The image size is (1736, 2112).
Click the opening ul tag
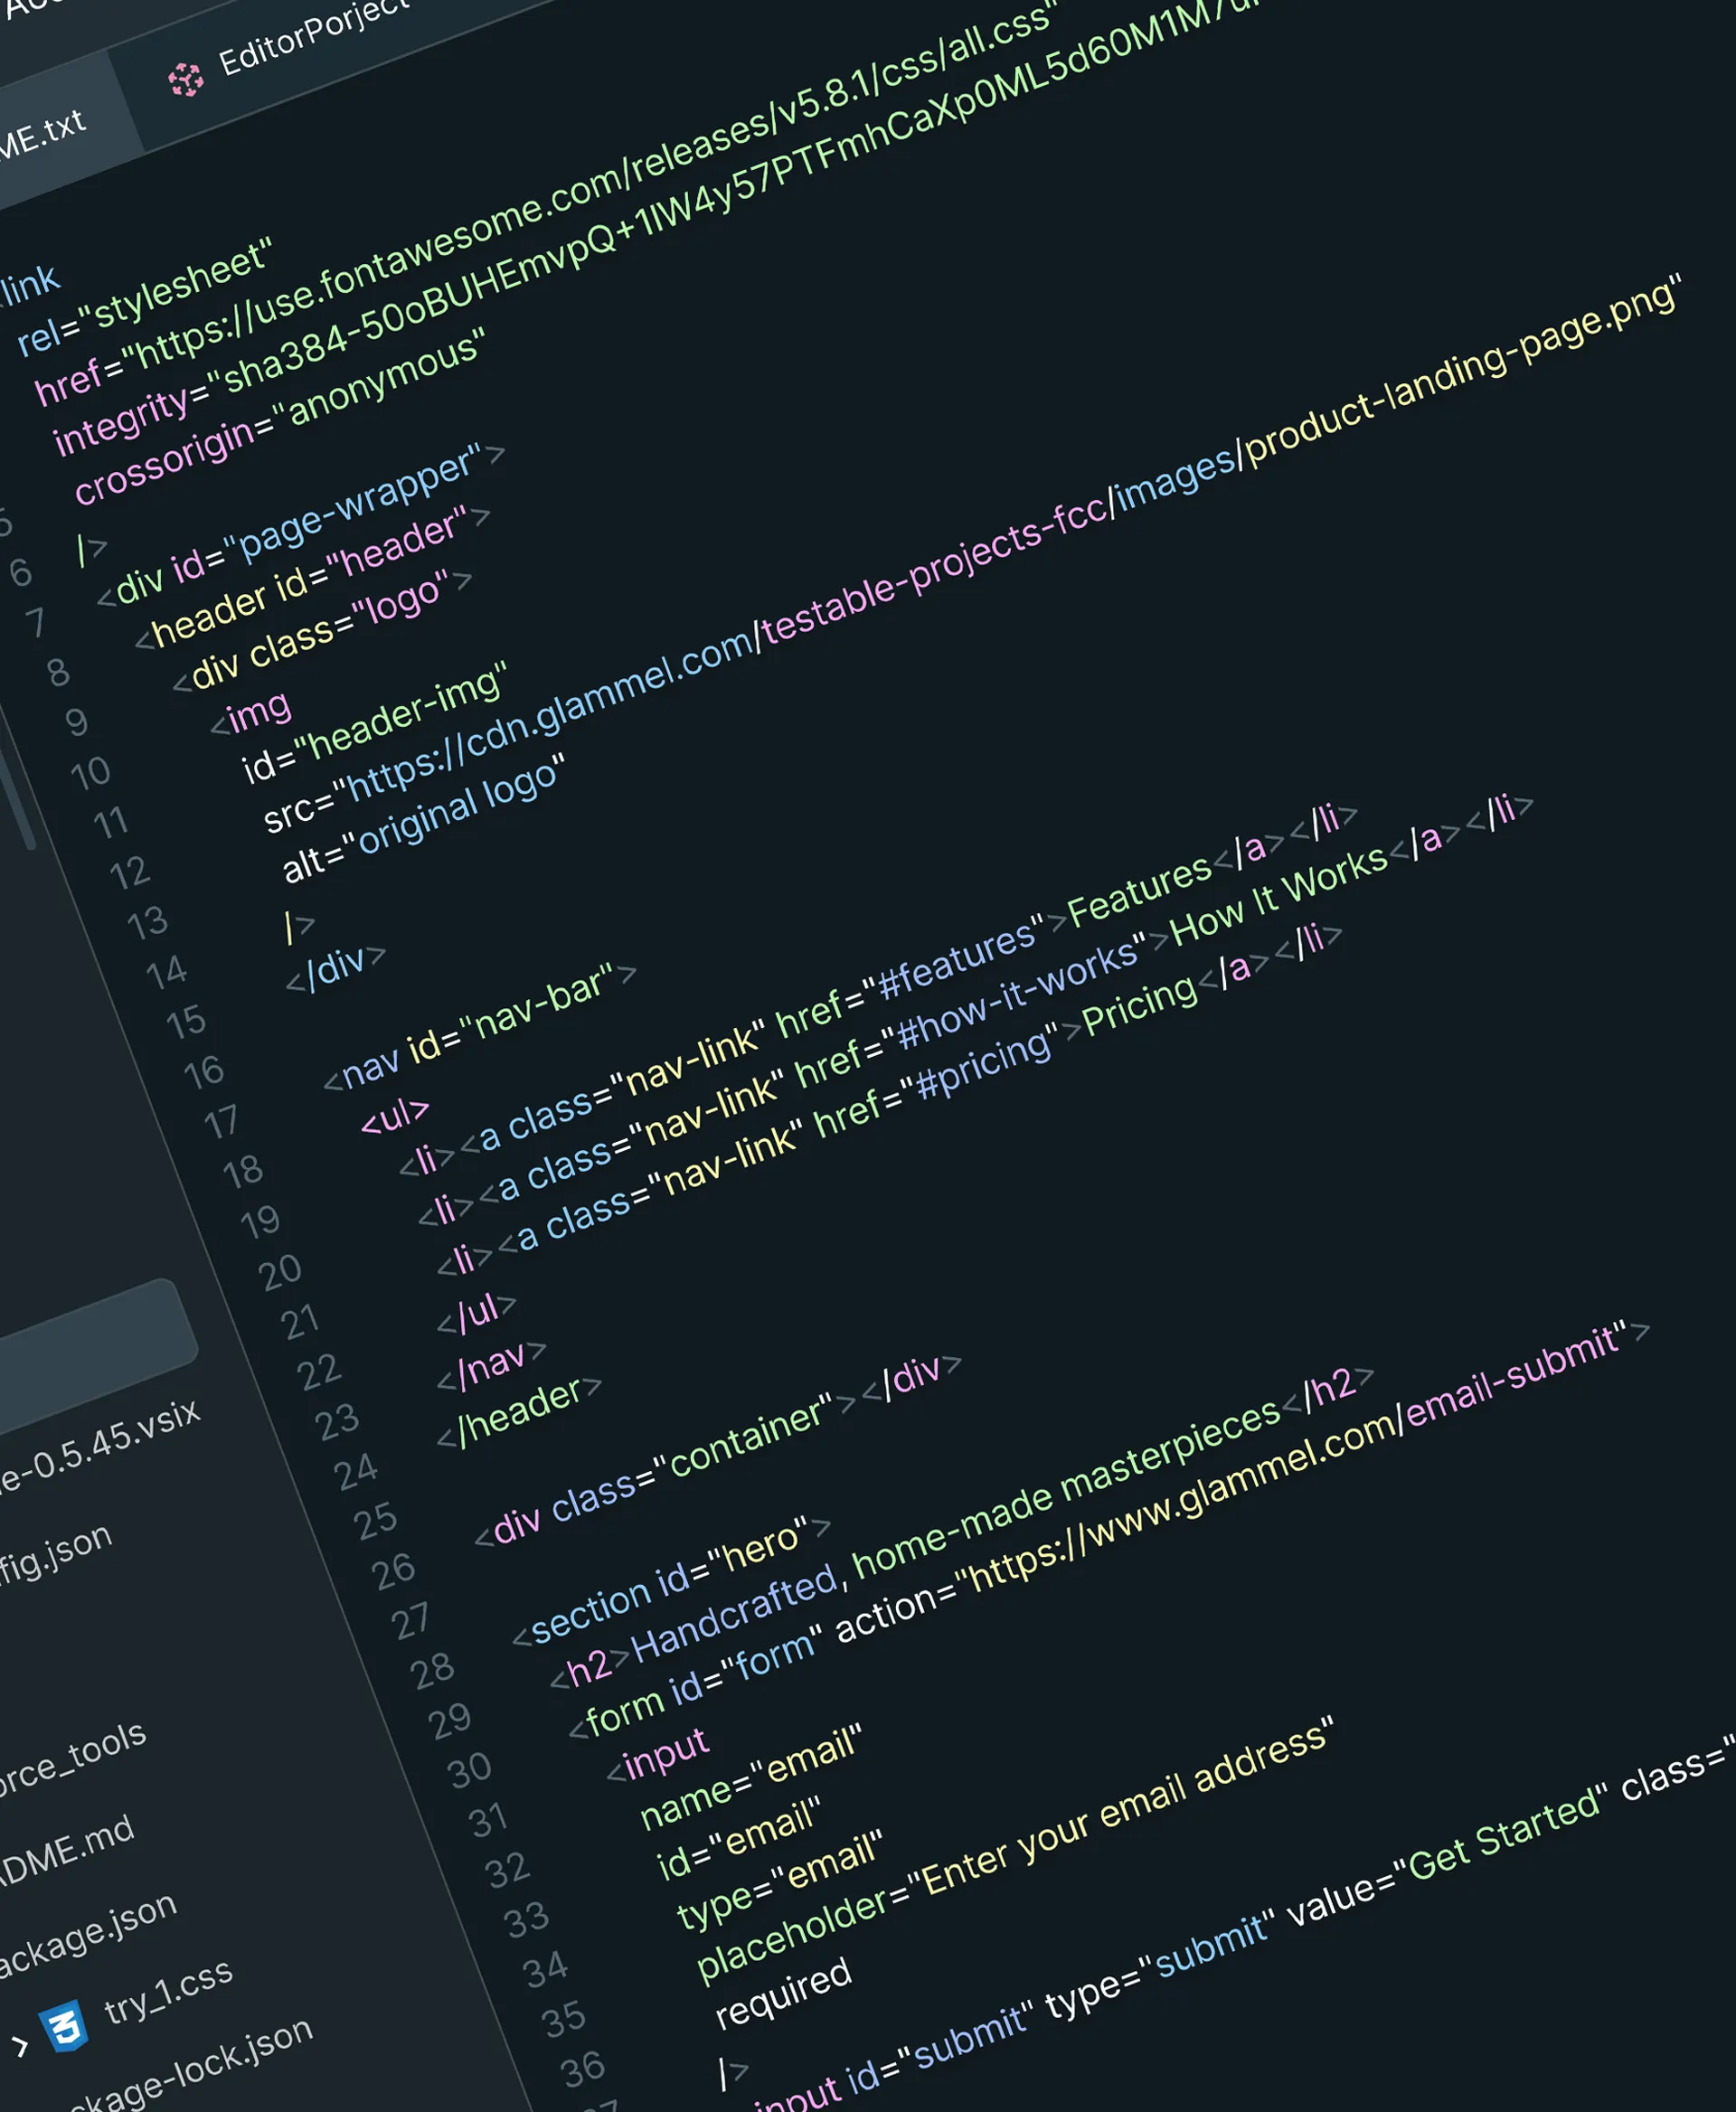pos(395,1115)
